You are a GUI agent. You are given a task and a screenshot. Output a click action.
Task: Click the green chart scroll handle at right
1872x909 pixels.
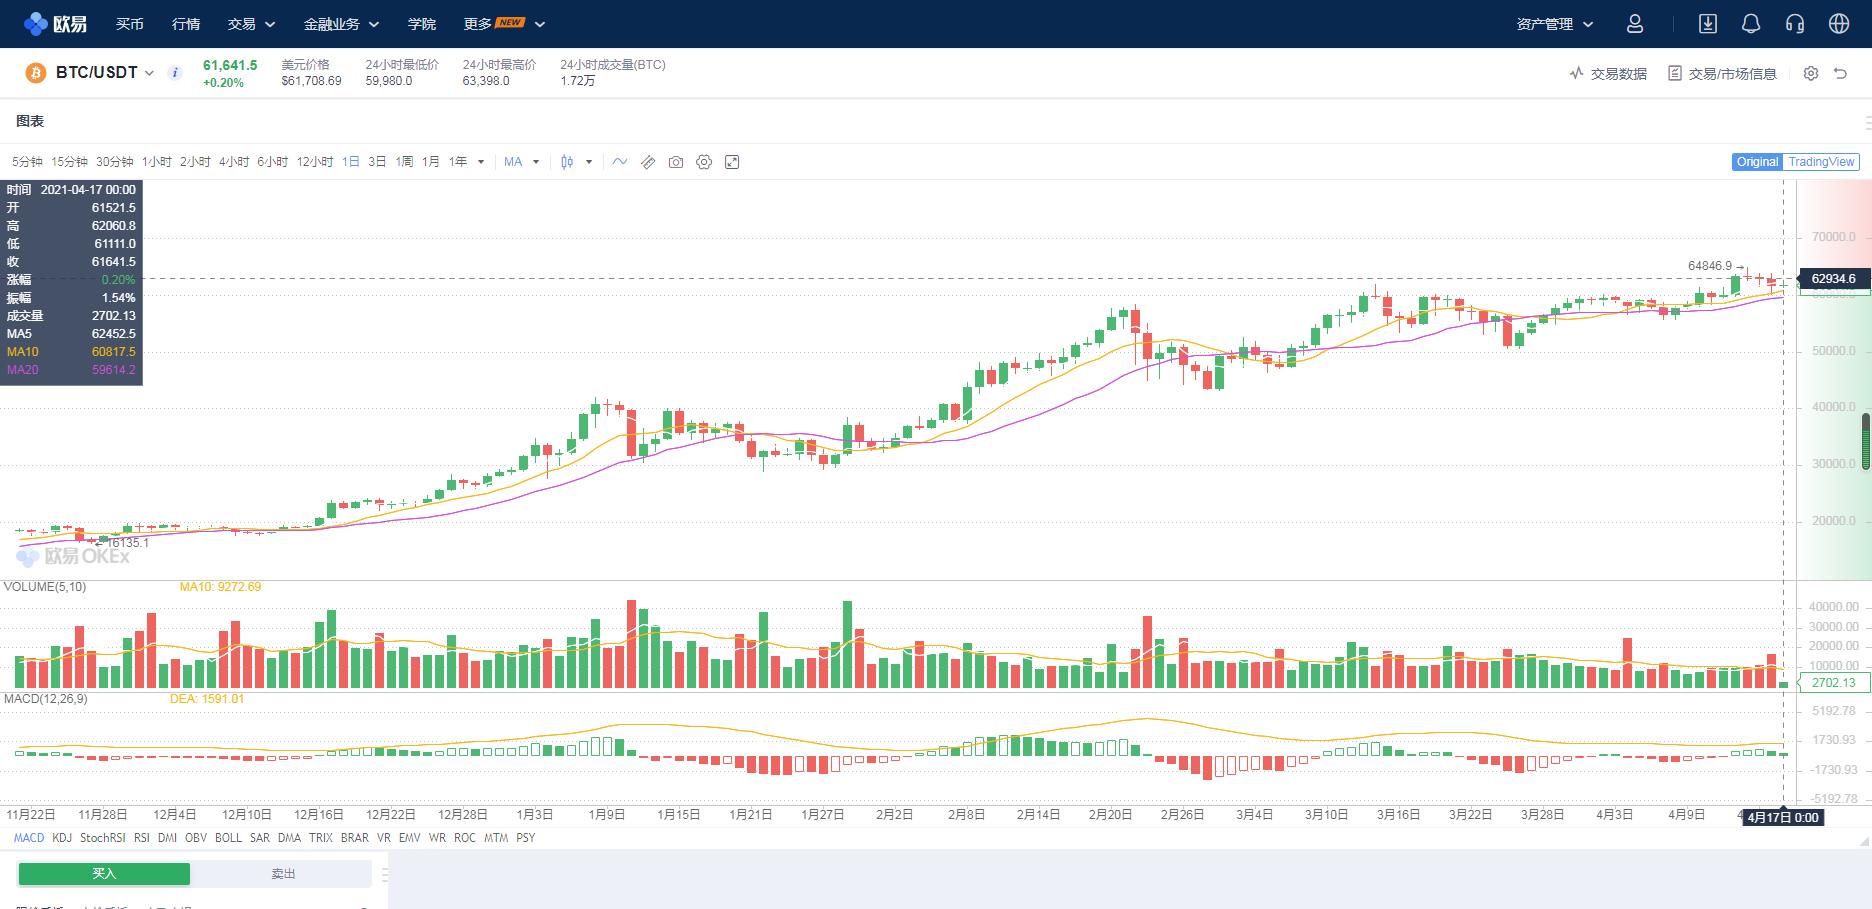click(1866, 440)
